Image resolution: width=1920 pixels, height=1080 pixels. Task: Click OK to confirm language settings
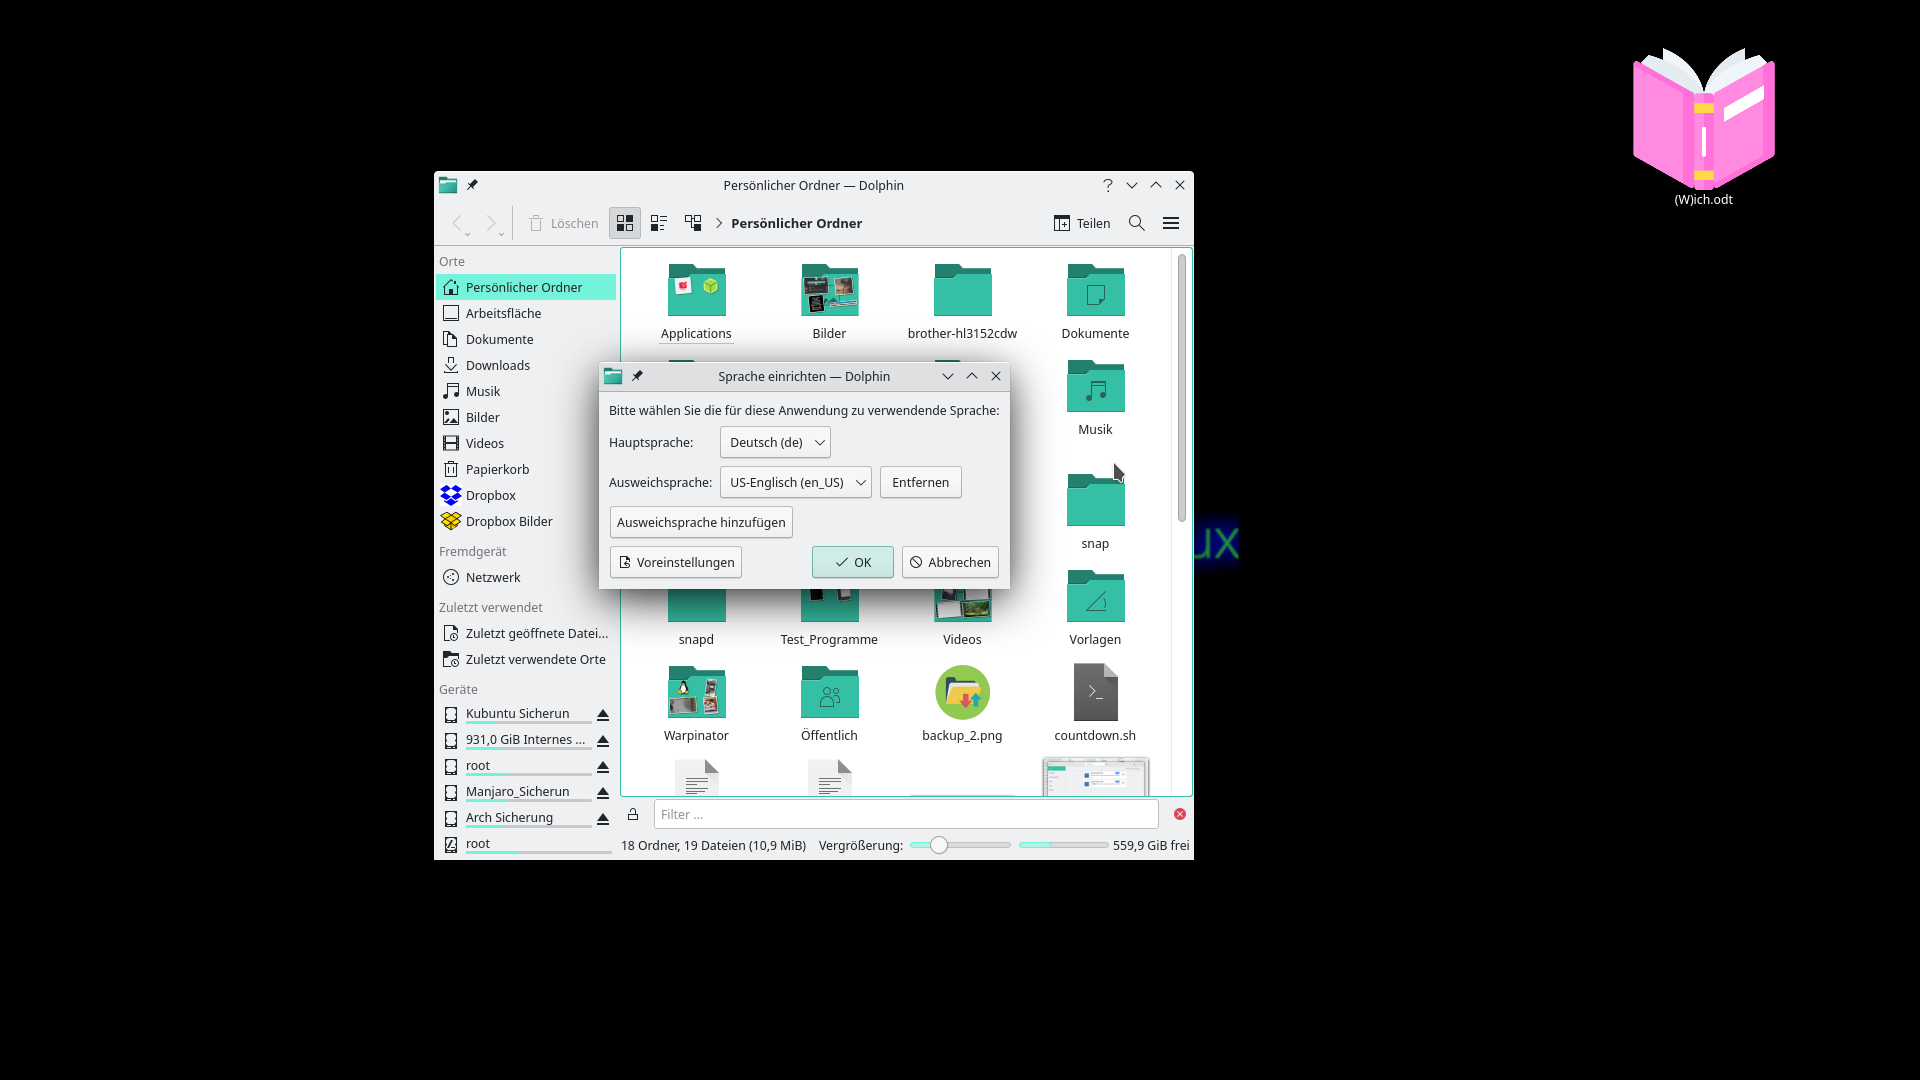click(x=852, y=562)
